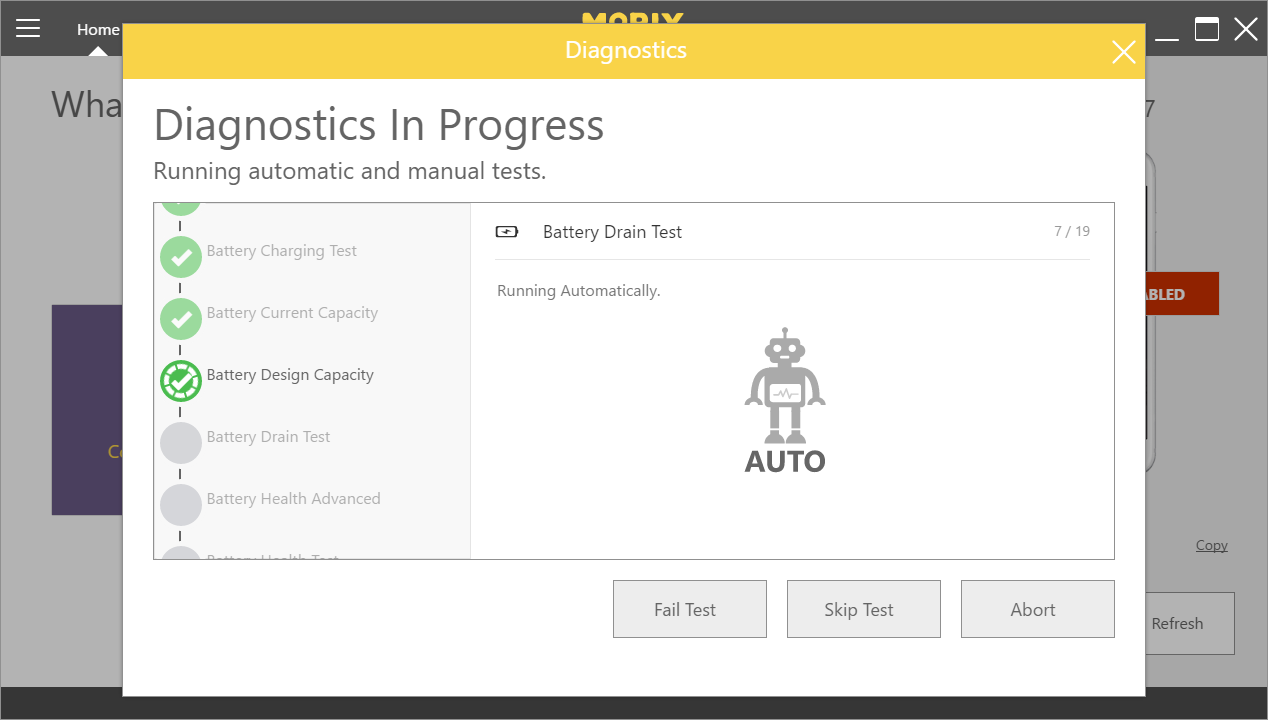This screenshot has height=720, width=1268.
Task: Click the Refresh button in the main window
Action: point(1190,623)
